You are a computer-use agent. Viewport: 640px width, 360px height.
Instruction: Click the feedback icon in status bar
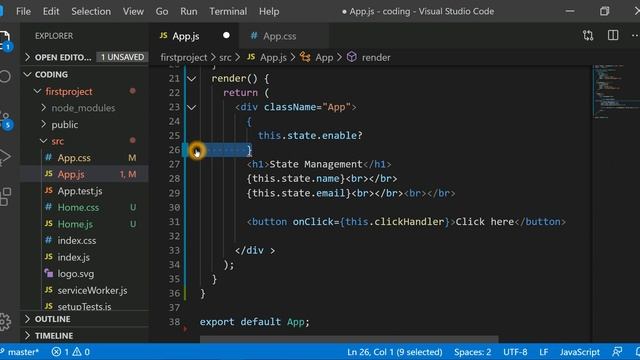click(x=617, y=351)
